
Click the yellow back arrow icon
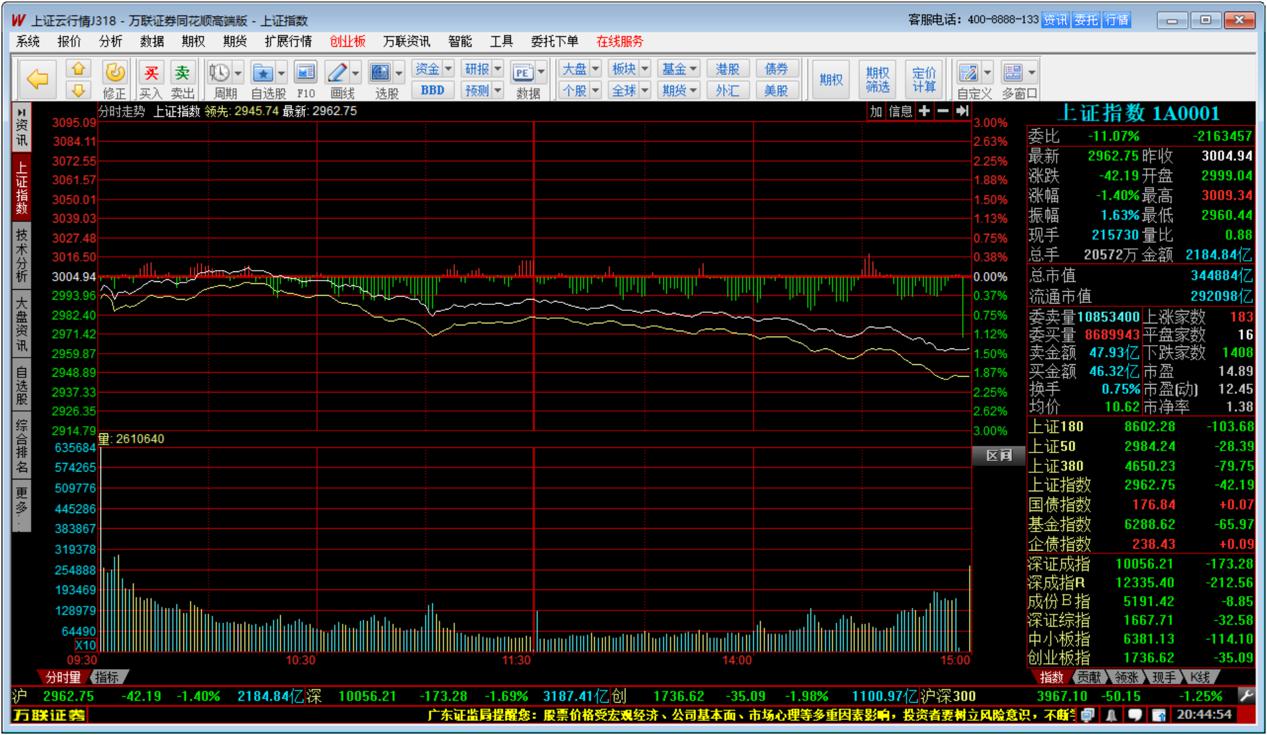click(x=38, y=79)
